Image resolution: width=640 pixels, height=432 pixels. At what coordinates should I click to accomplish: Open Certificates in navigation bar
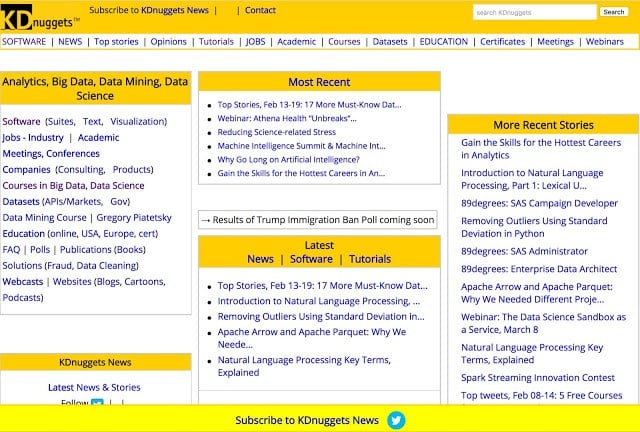click(503, 42)
